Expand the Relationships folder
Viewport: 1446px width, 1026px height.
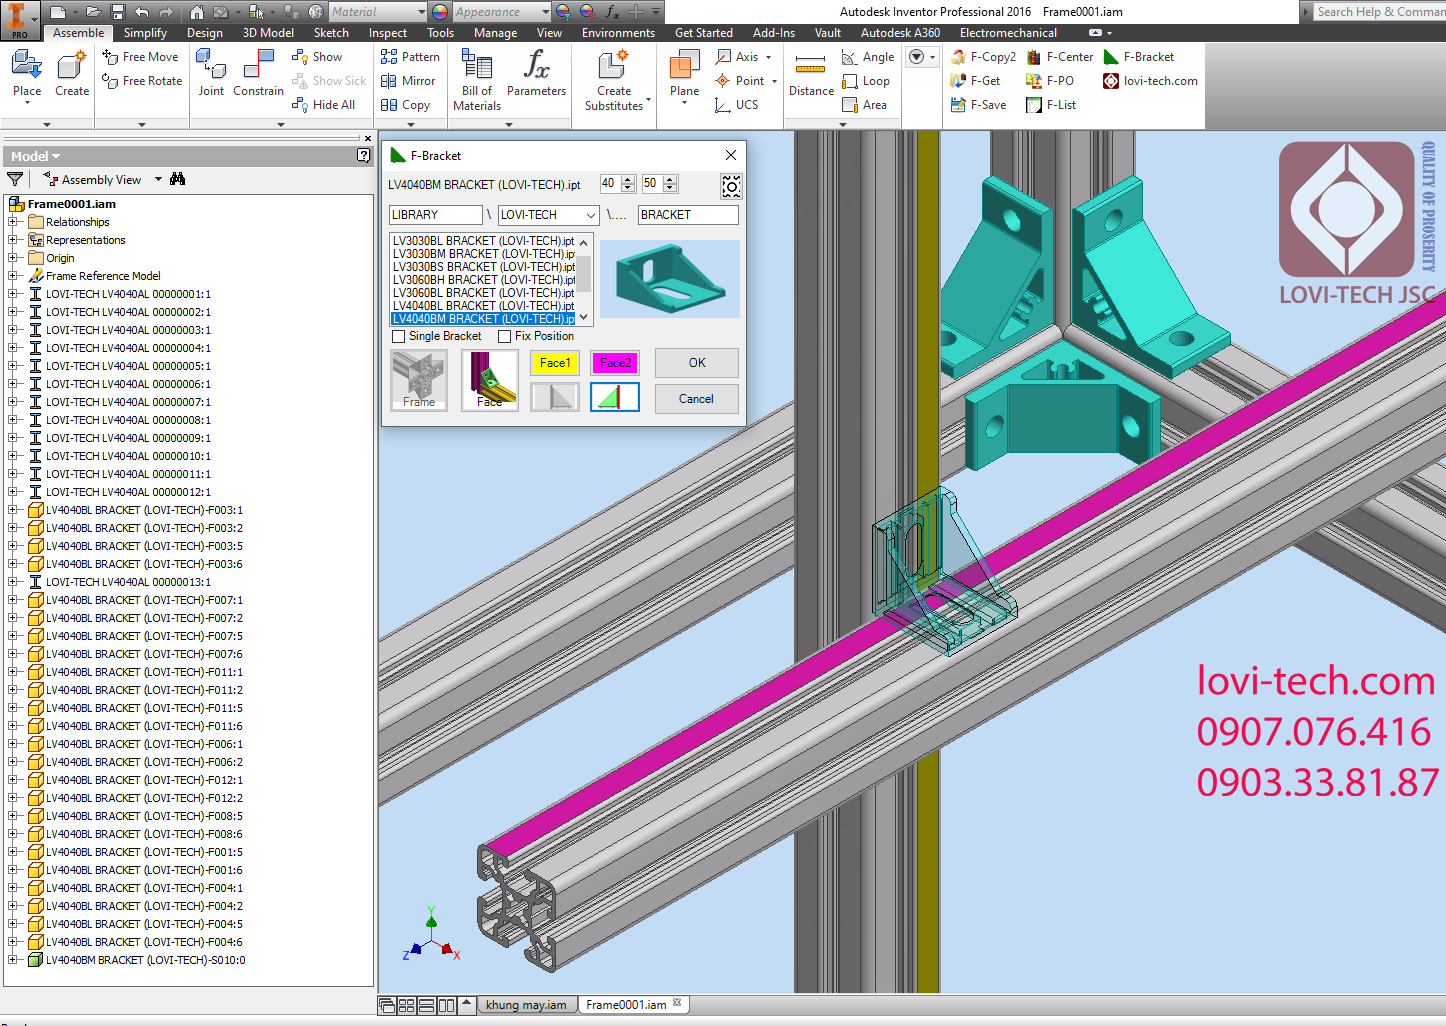tap(13, 222)
